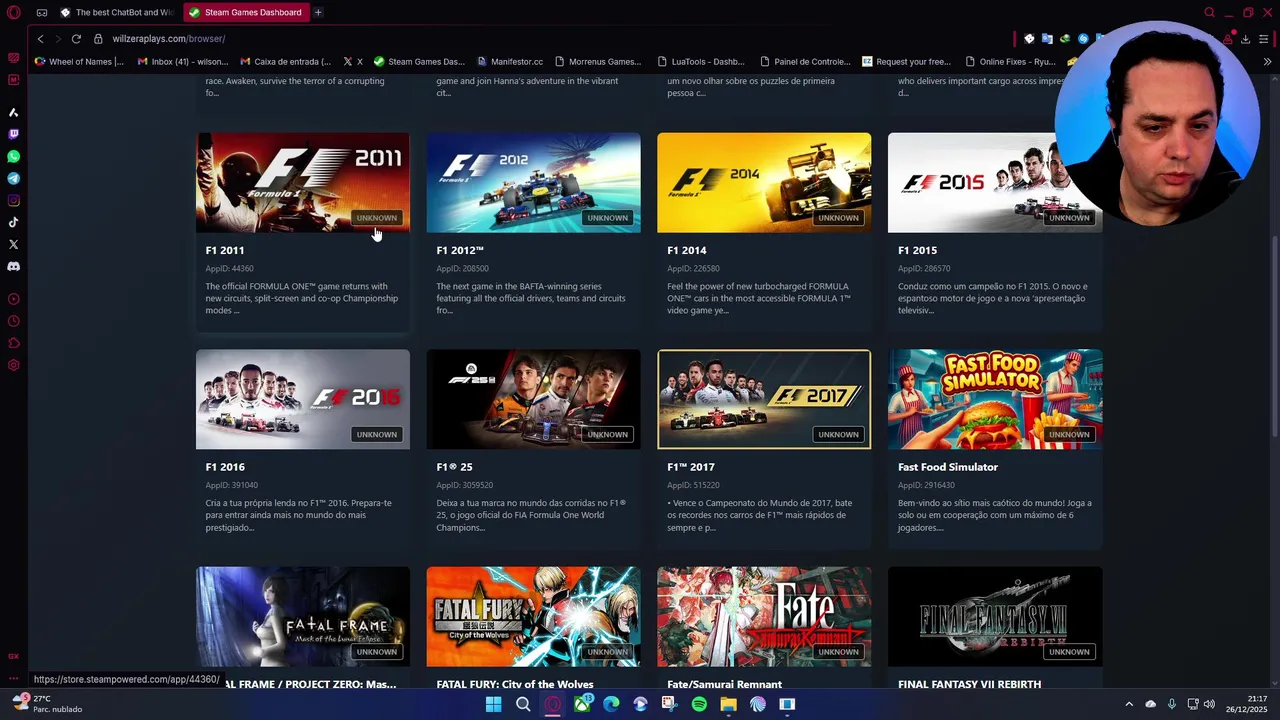This screenshot has height=720, width=1280.
Task: Open the Fate/Samurai Remnant thumbnail
Action: click(764, 617)
